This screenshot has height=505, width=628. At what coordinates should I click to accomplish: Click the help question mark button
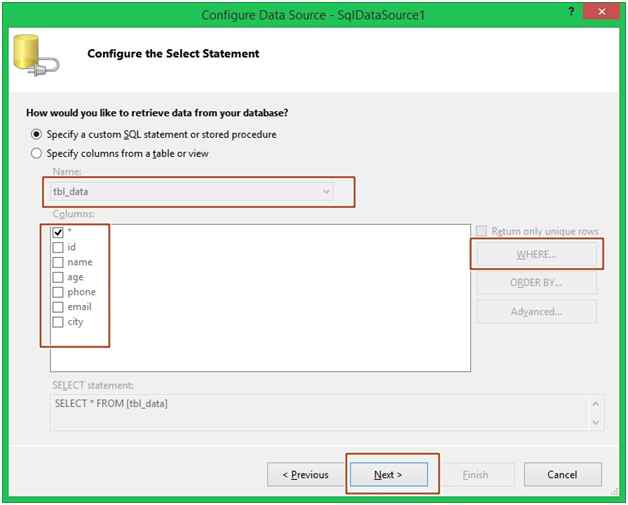(x=571, y=12)
